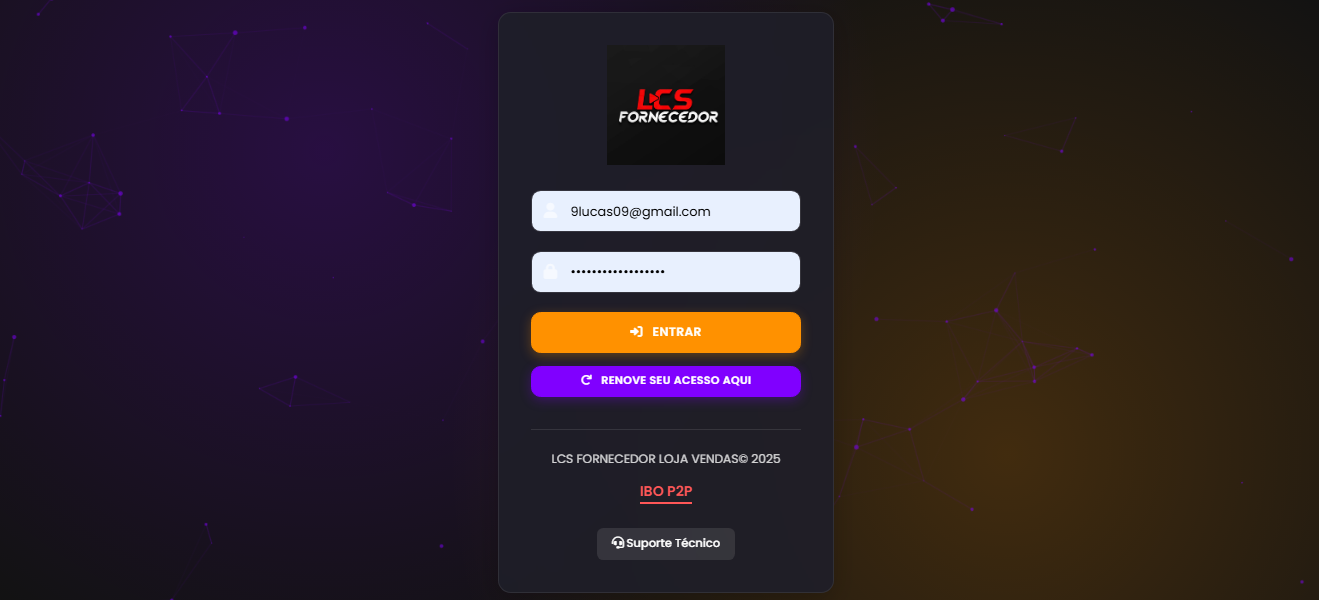1319x600 pixels.
Task: Click the Técnico word on support button
Action: pos(697,543)
